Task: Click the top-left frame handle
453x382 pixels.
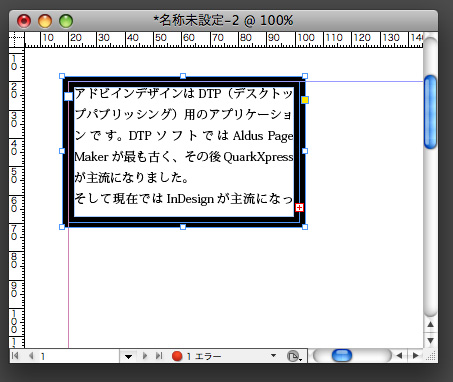Action: click(x=62, y=76)
